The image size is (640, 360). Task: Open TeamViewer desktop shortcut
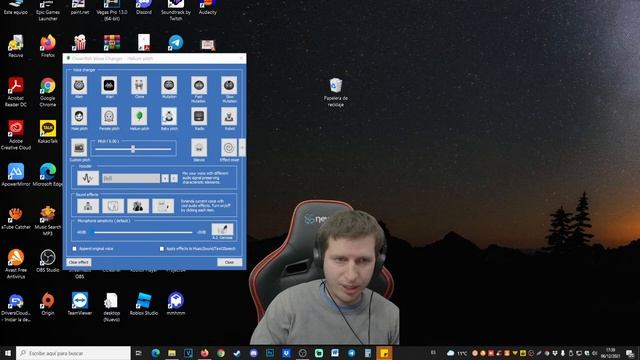[80, 304]
